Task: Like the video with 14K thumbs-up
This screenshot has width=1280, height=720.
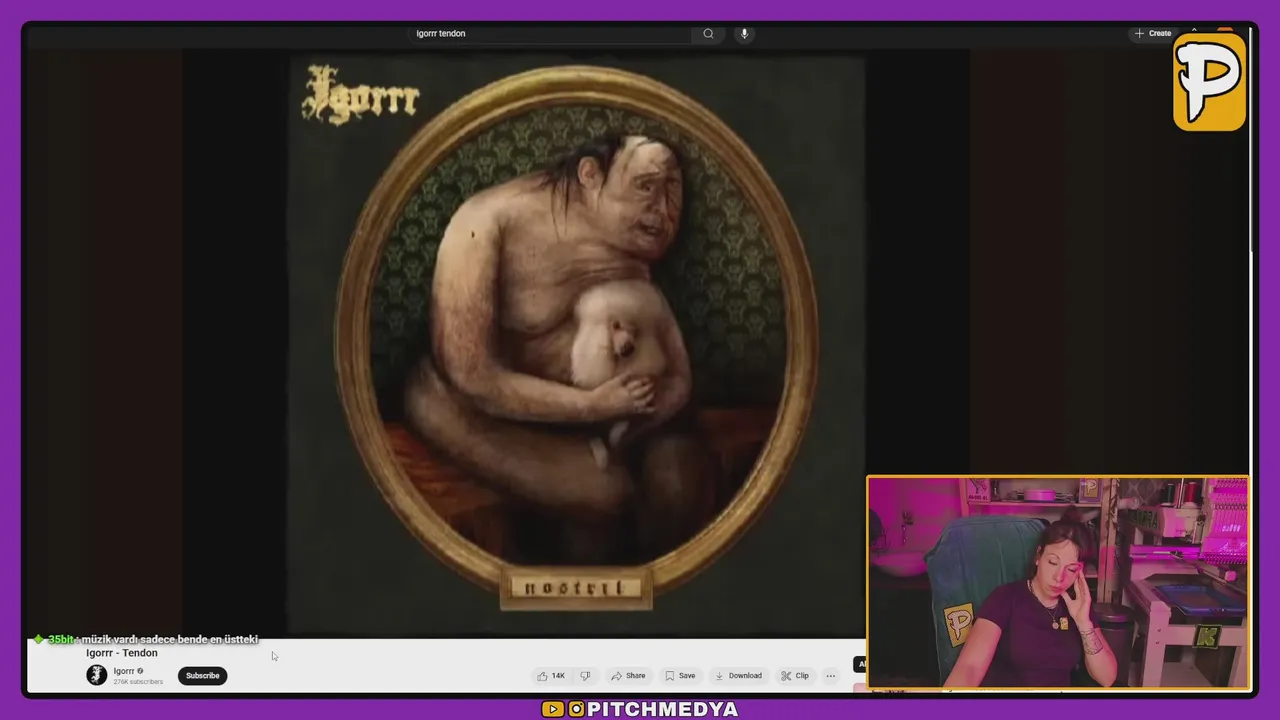Action: point(551,676)
